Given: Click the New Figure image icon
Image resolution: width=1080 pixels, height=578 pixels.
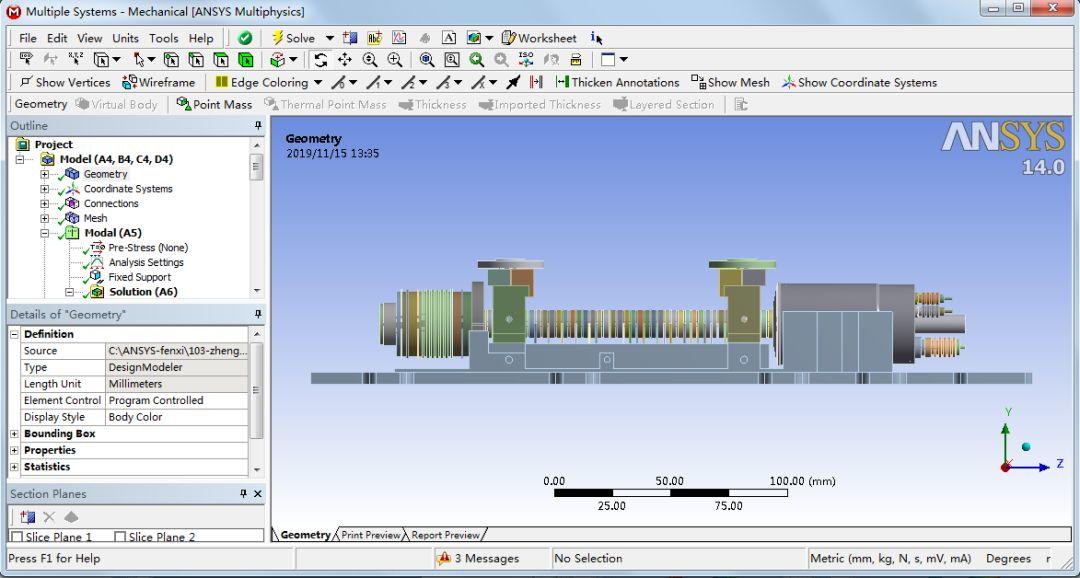Looking at the screenshot, I should click(x=473, y=38).
